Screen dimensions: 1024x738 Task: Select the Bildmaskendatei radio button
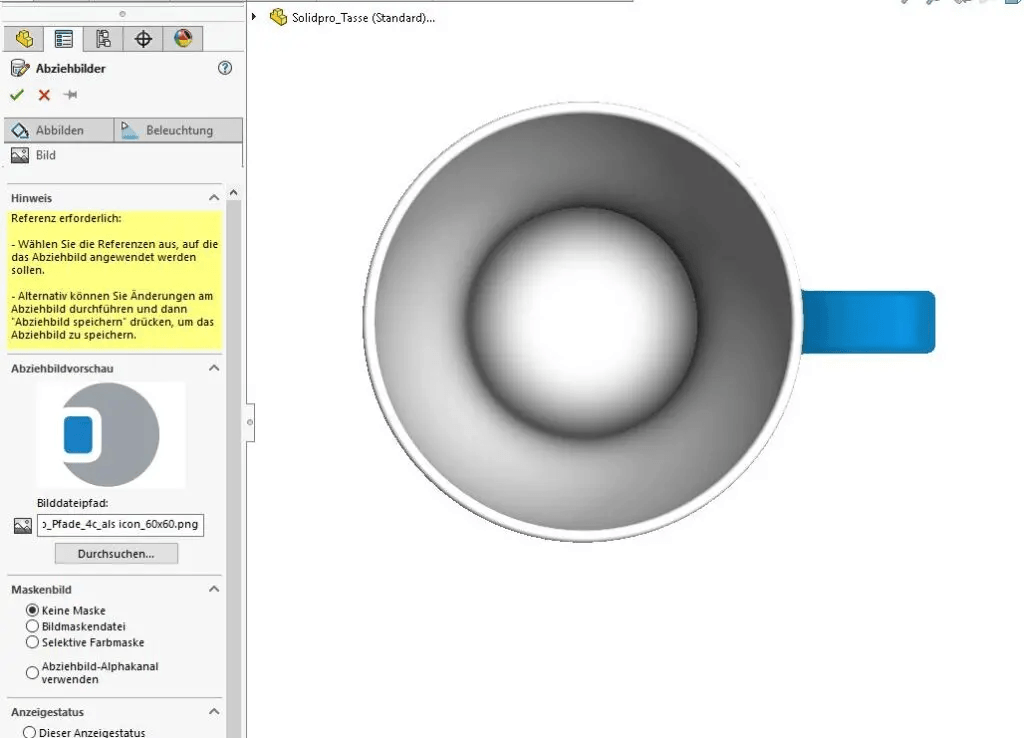33,626
